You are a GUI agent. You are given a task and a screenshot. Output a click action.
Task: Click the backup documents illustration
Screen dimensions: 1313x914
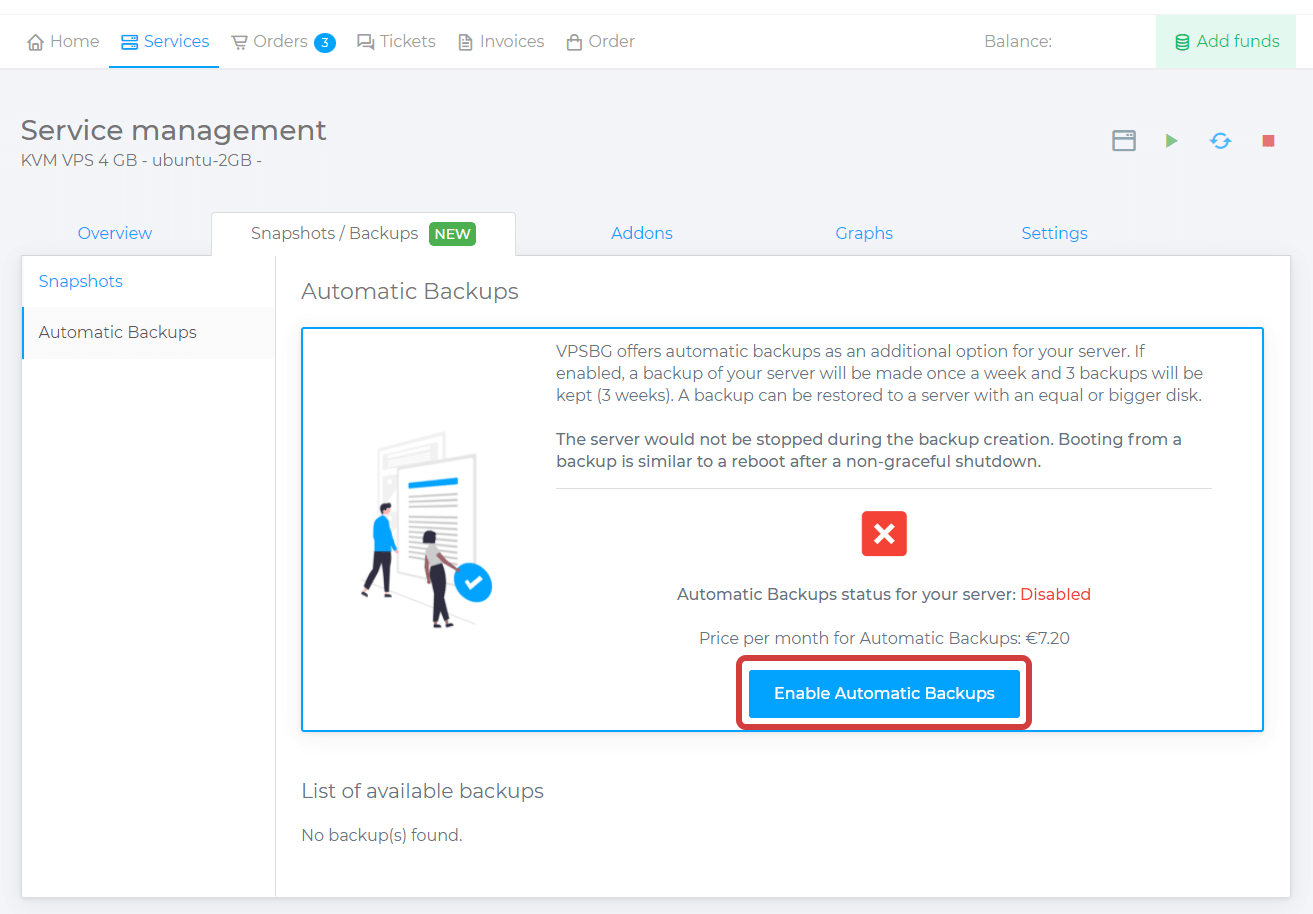click(x=427, y=529)
